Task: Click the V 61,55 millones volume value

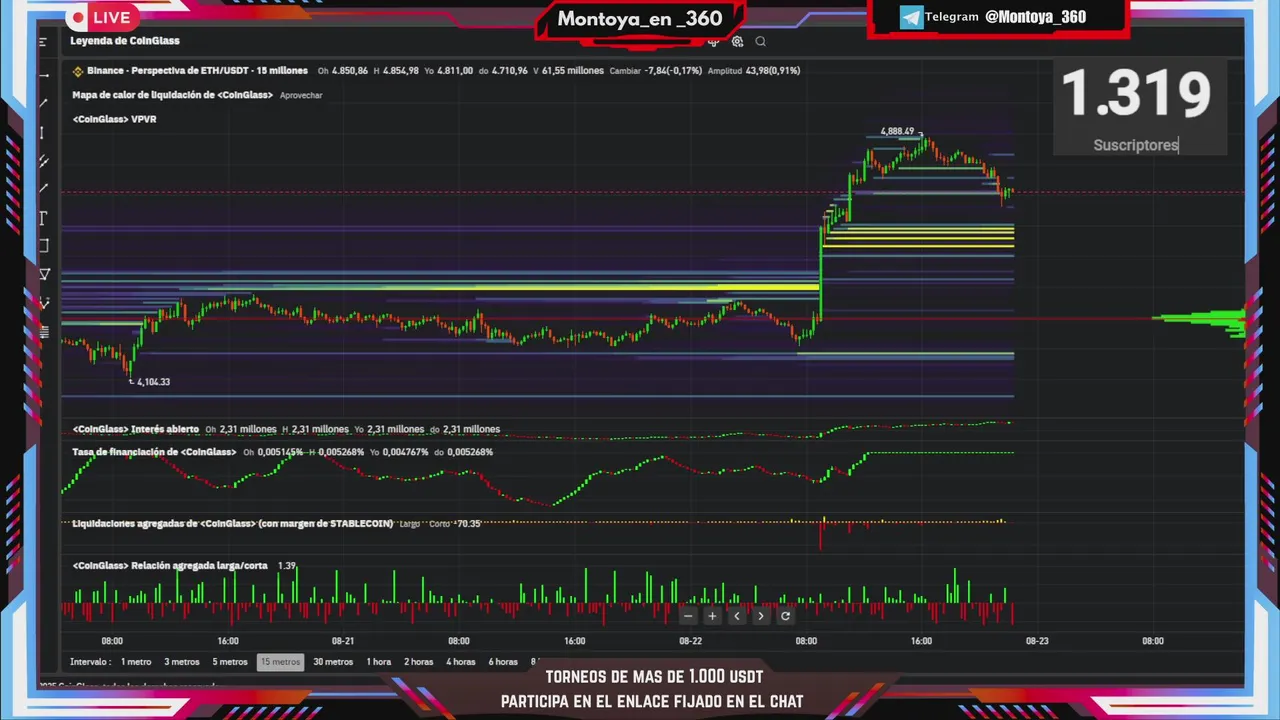Action: click(568, 71)
